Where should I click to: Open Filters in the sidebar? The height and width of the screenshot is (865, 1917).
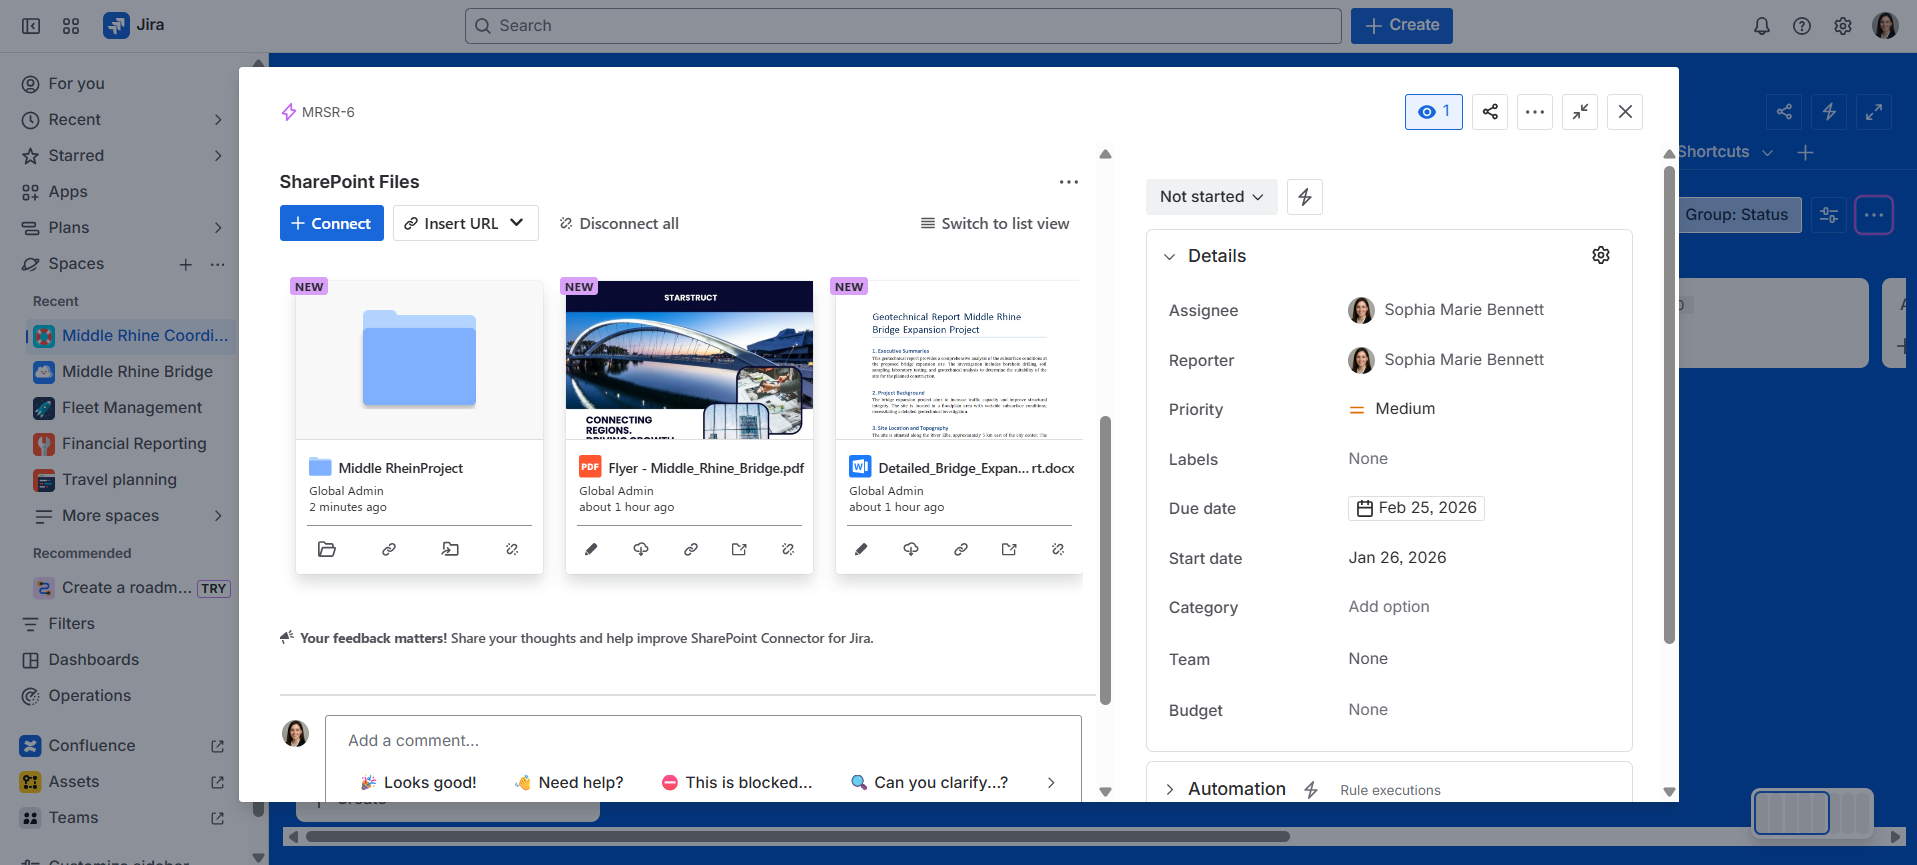72,624
